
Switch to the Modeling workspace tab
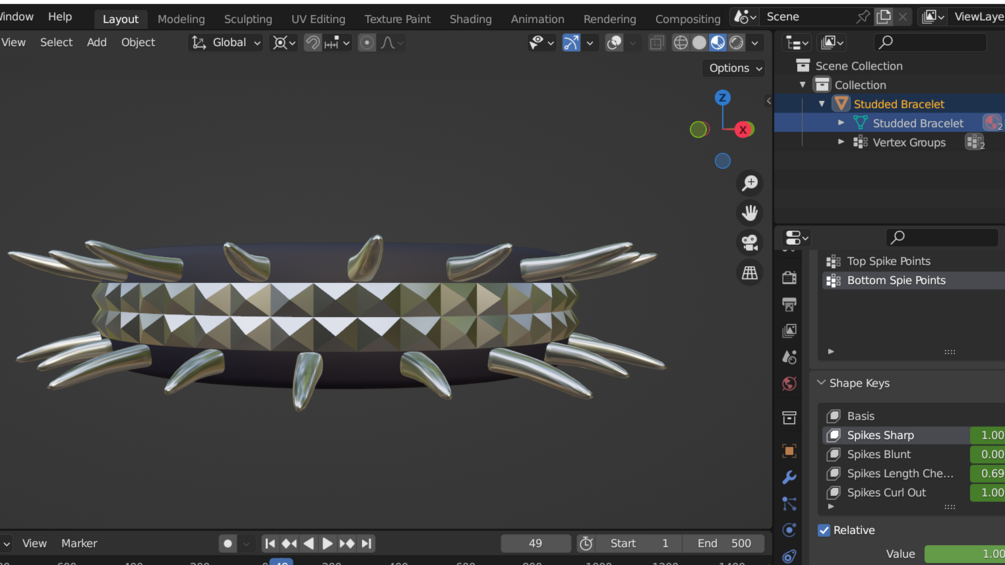coord(181,19)
